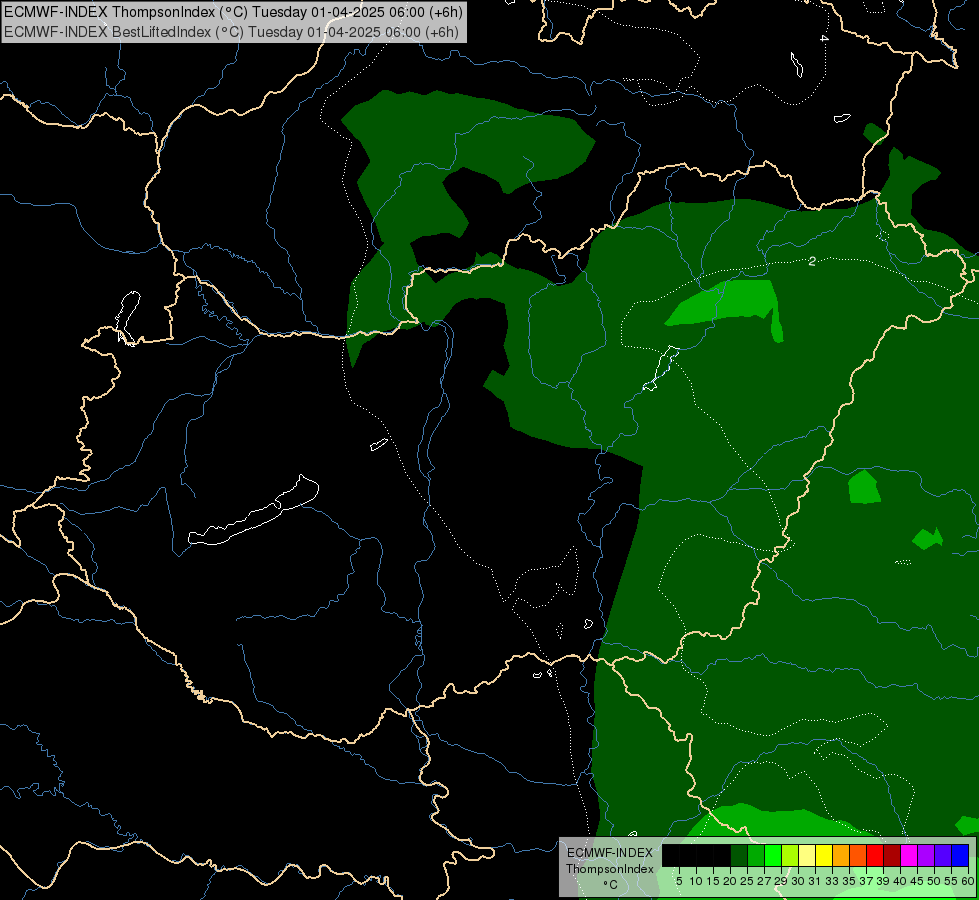Select the magenta 40–45 legend swatch
The image size is (979, 900).
pos(909,855)
